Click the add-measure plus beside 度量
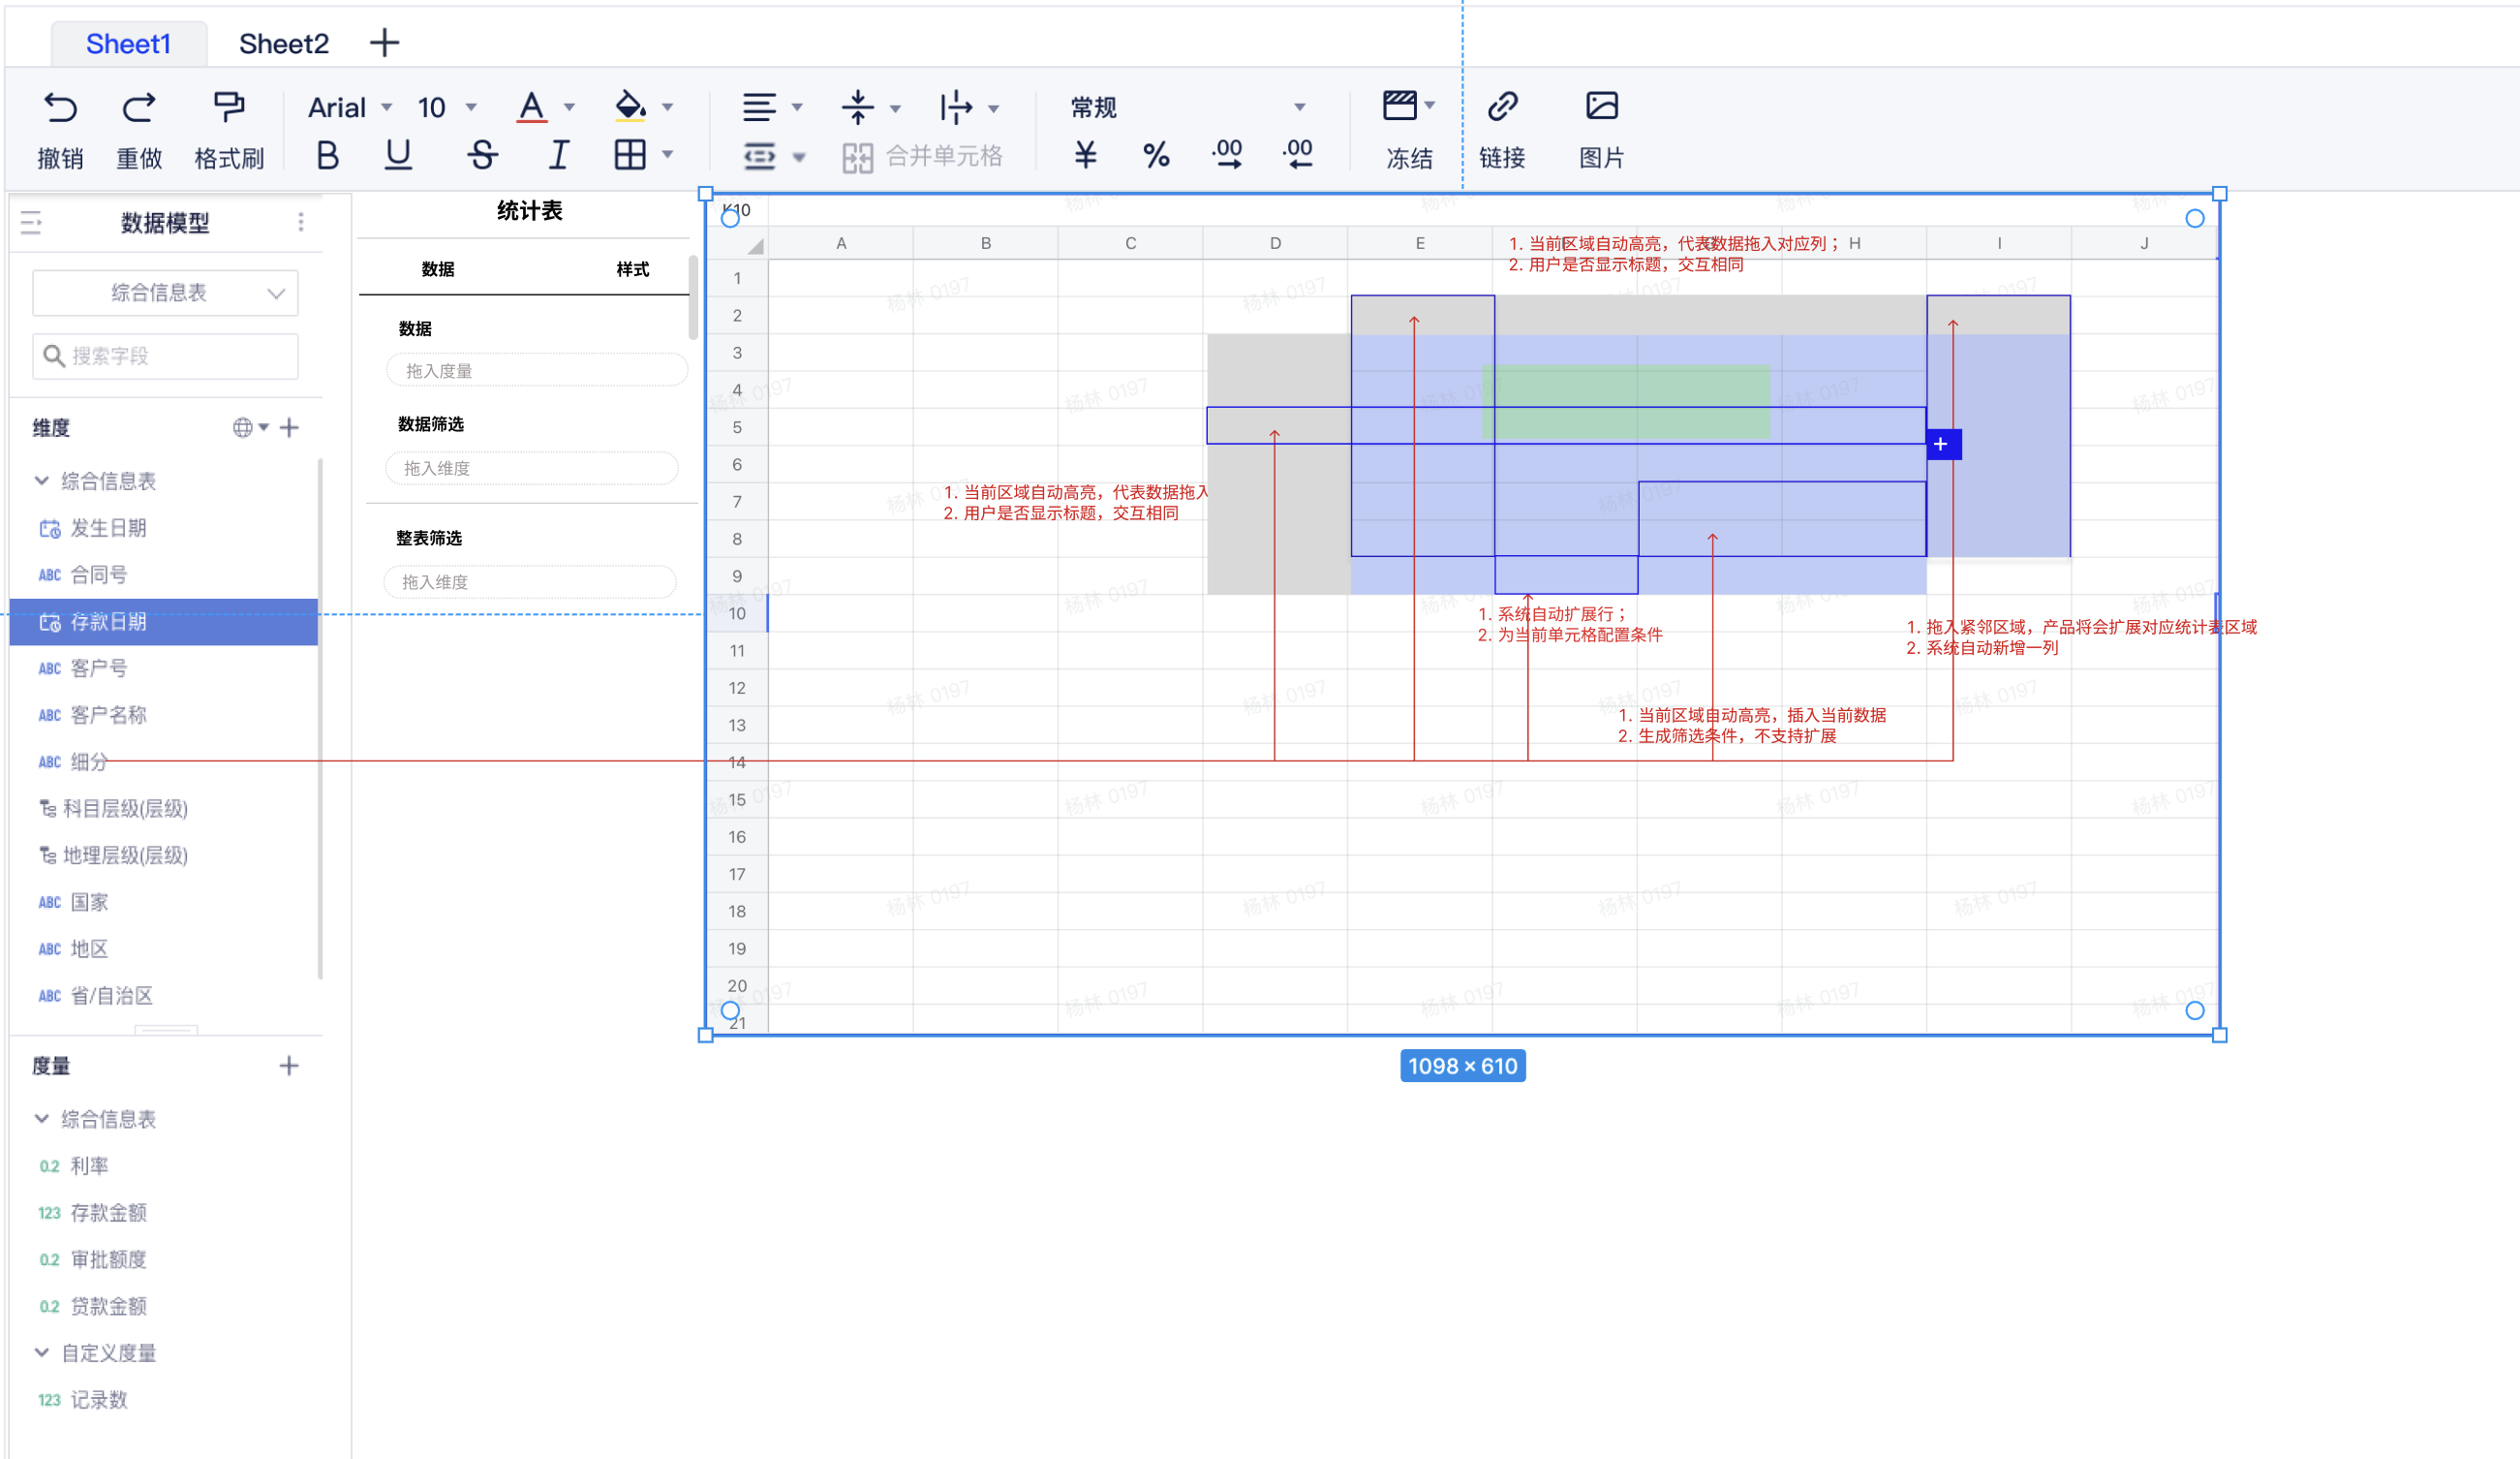Viewport: 2520px width, 1459px height. click(x=289, y=1065)
